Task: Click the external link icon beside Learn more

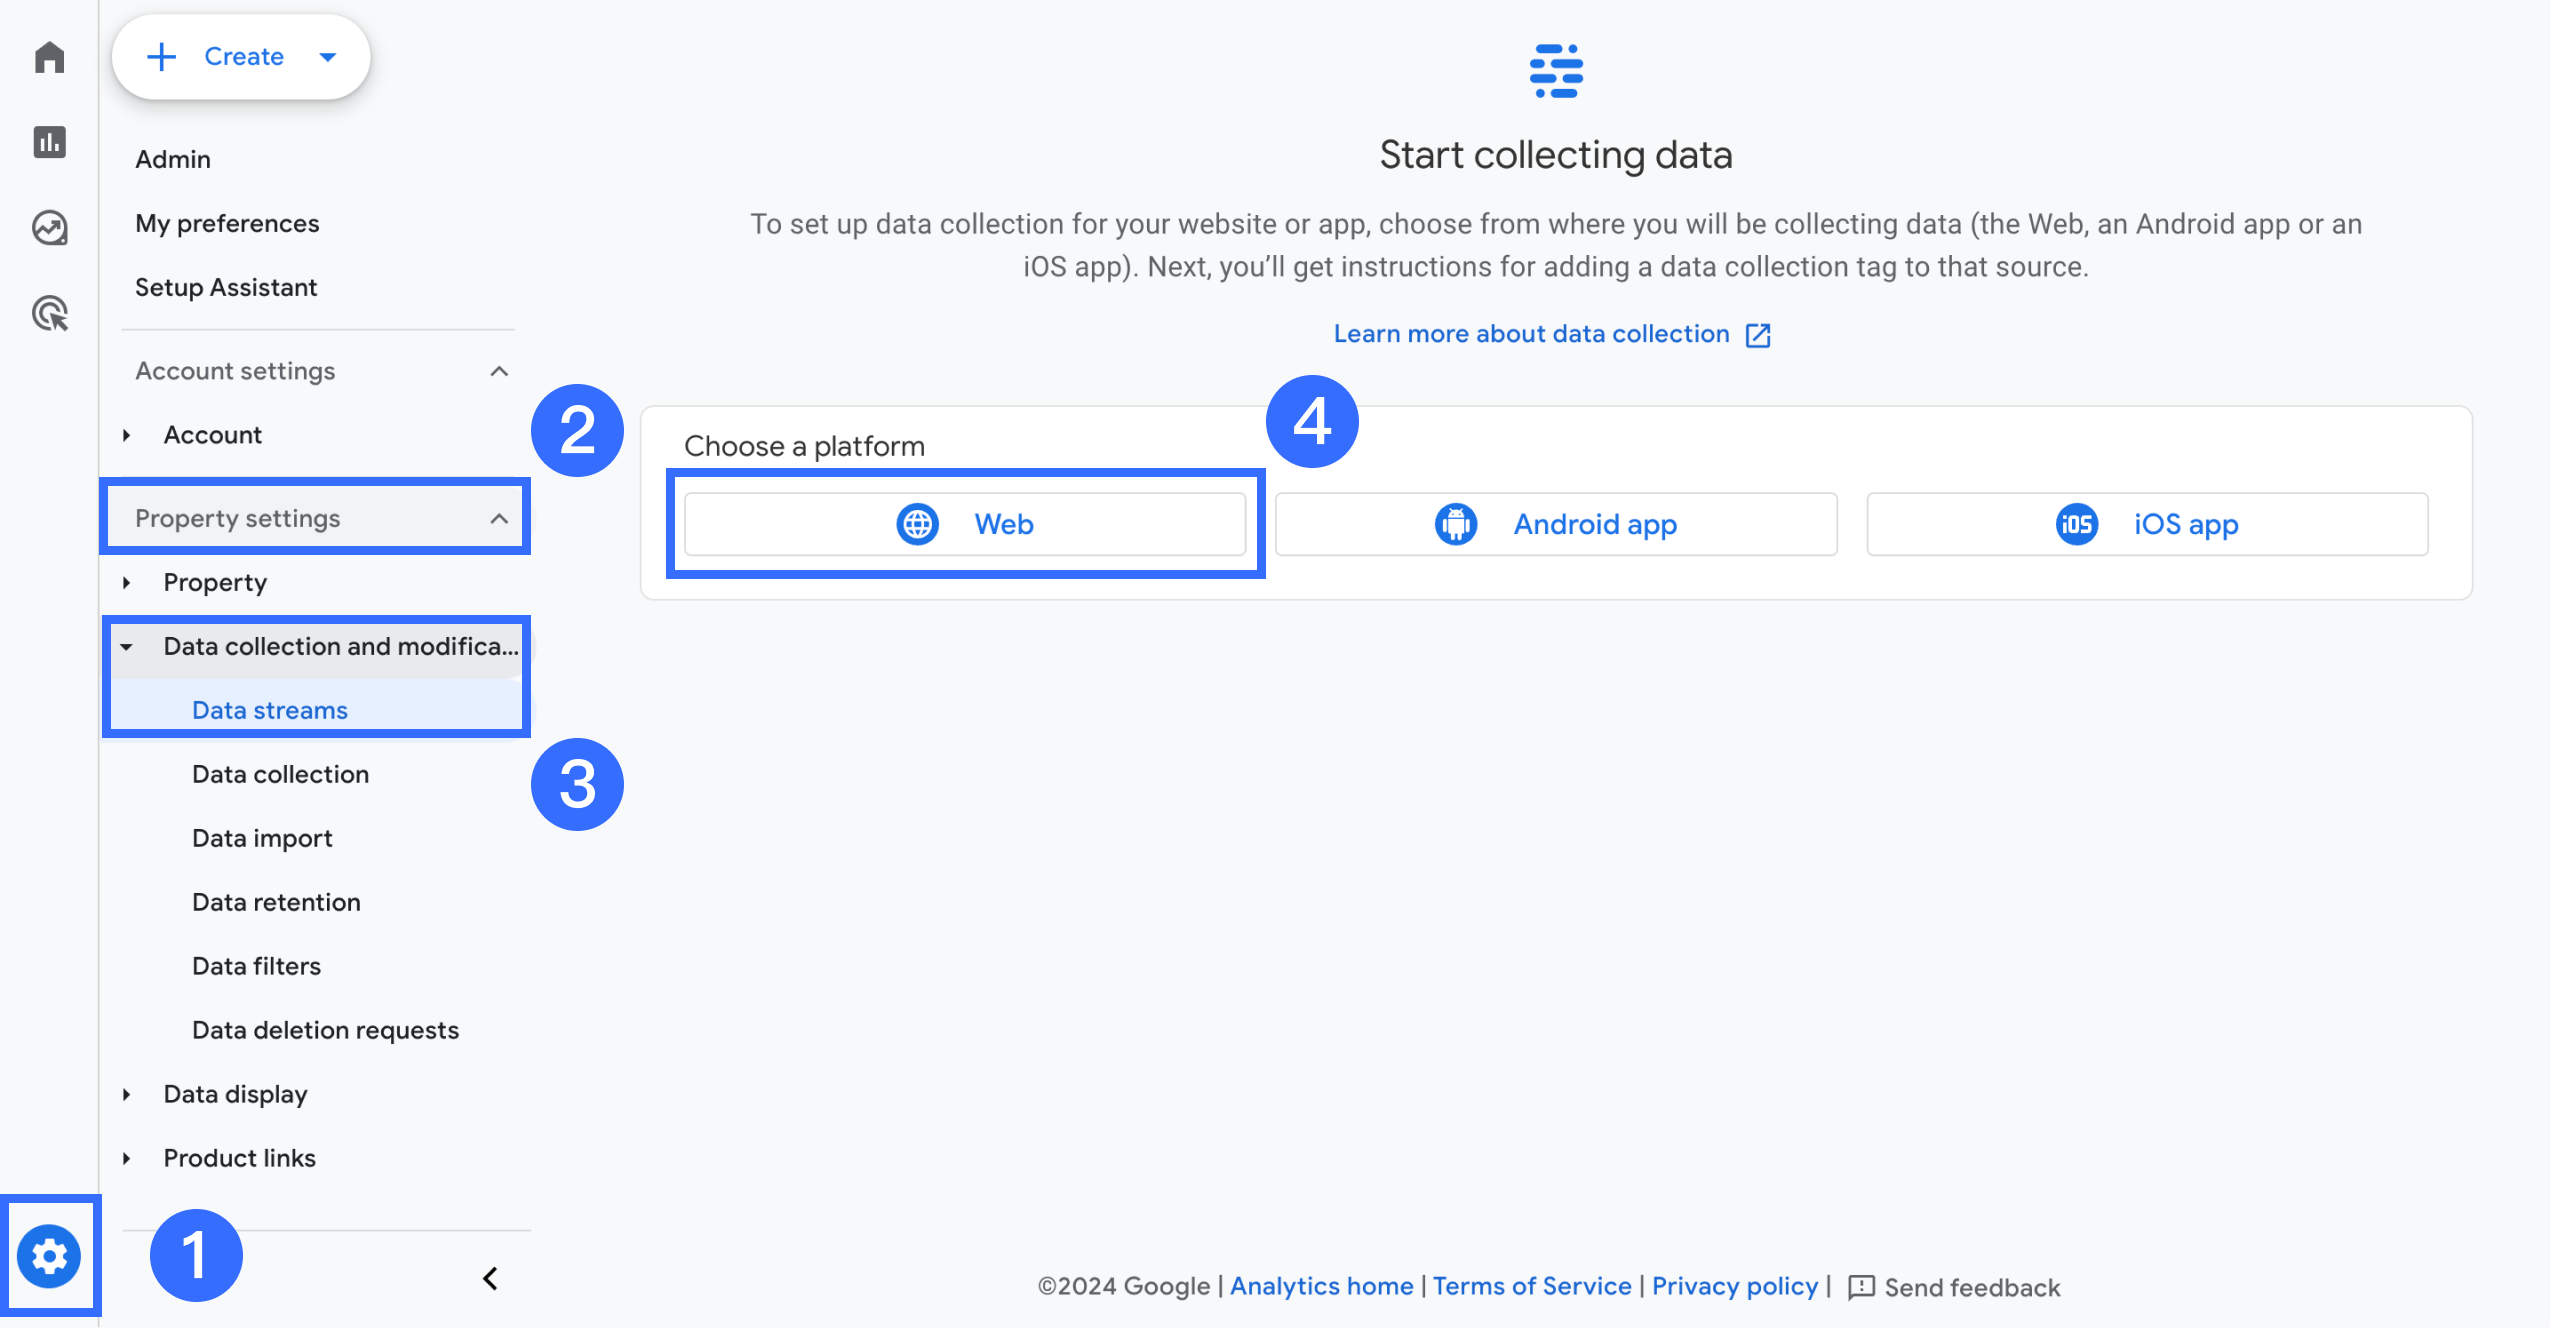Action: pos(1758,335)
